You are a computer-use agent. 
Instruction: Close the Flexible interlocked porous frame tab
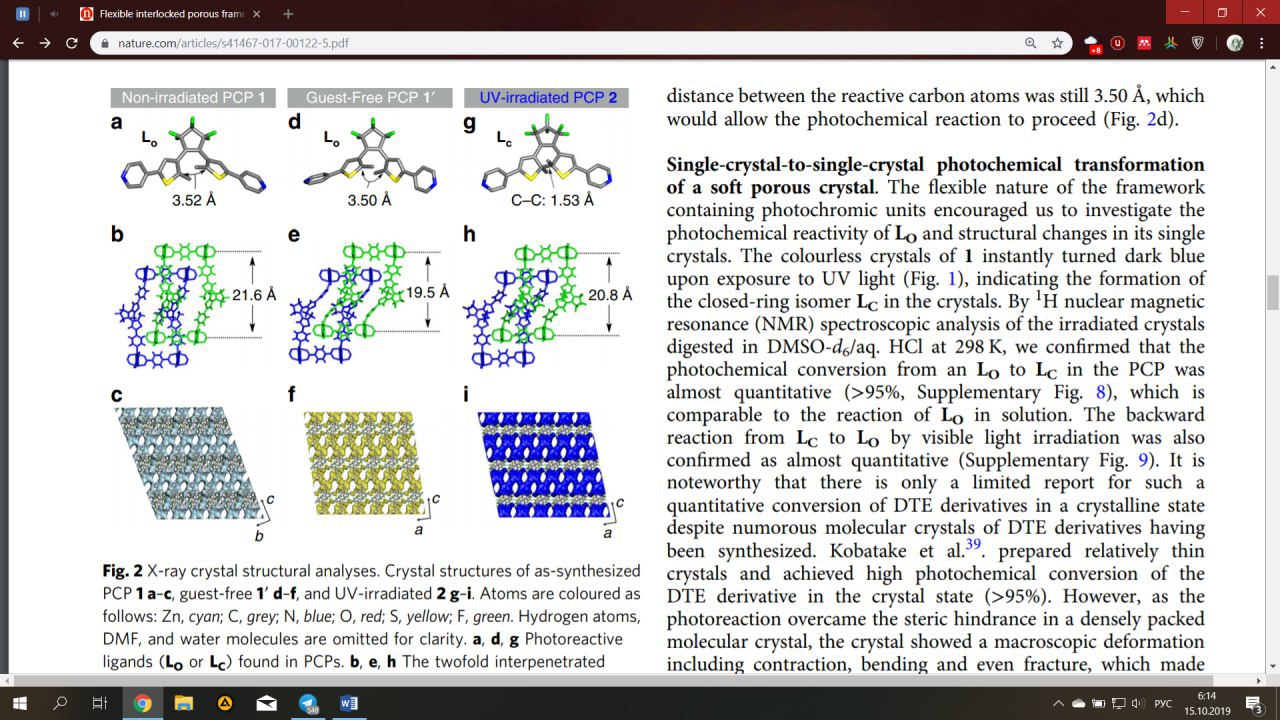coord(258,14)
